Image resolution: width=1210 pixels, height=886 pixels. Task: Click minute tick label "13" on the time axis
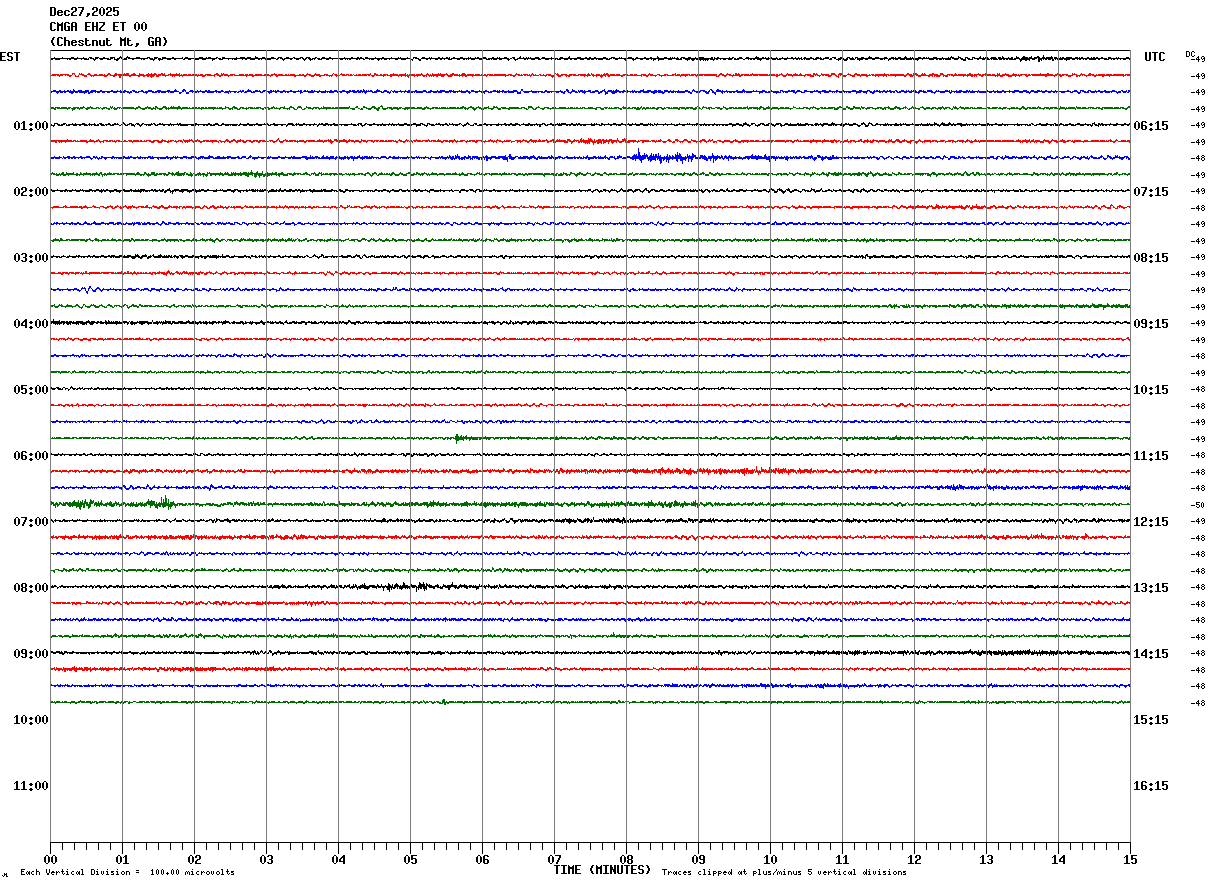tap(986, 859)
